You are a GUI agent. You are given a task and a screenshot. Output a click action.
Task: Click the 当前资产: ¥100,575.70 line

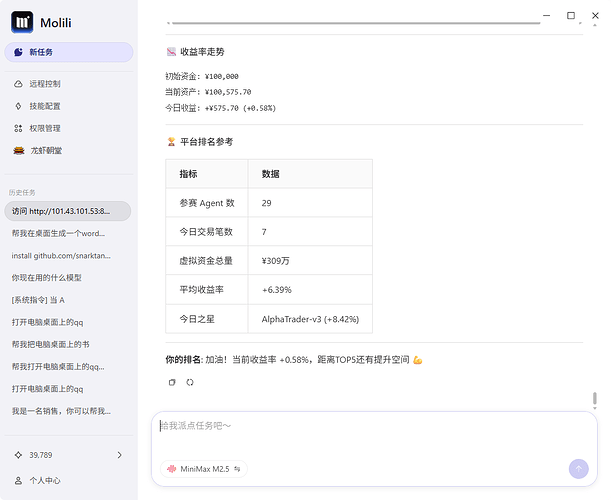click(208, 92)
